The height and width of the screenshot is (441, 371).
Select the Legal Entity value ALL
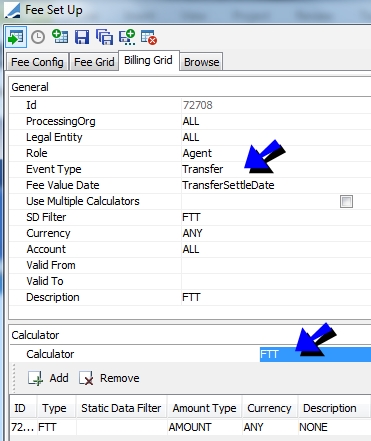[276, 137]
